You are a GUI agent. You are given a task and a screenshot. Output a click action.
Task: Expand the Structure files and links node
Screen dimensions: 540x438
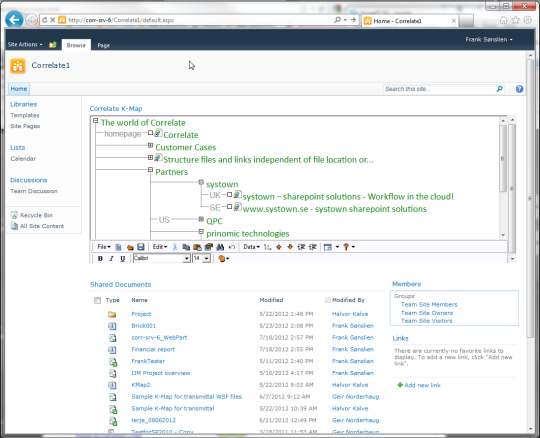[x=150, y=158]
